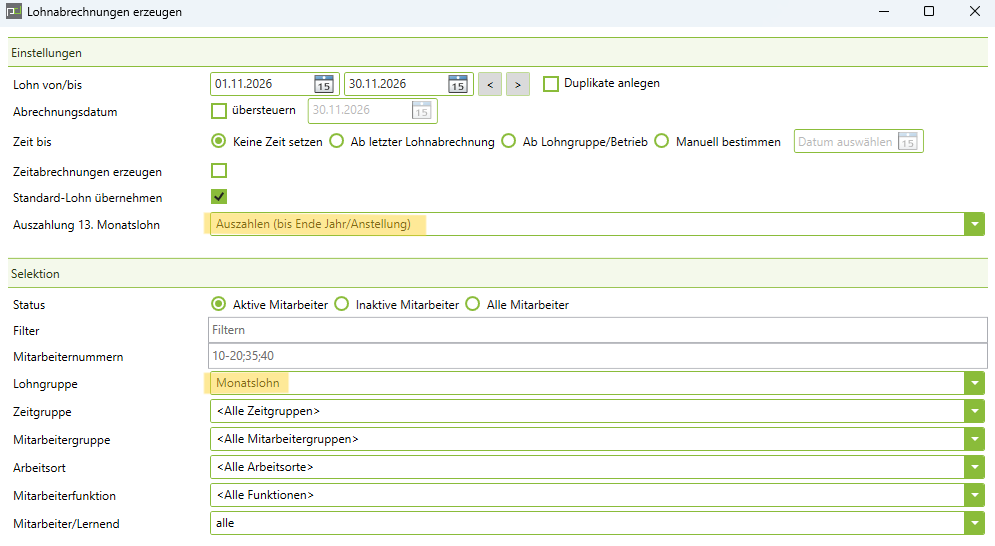Open the Lohngruppe dropdown arrow
995x546 pixels.
click(x=974, y=384)
